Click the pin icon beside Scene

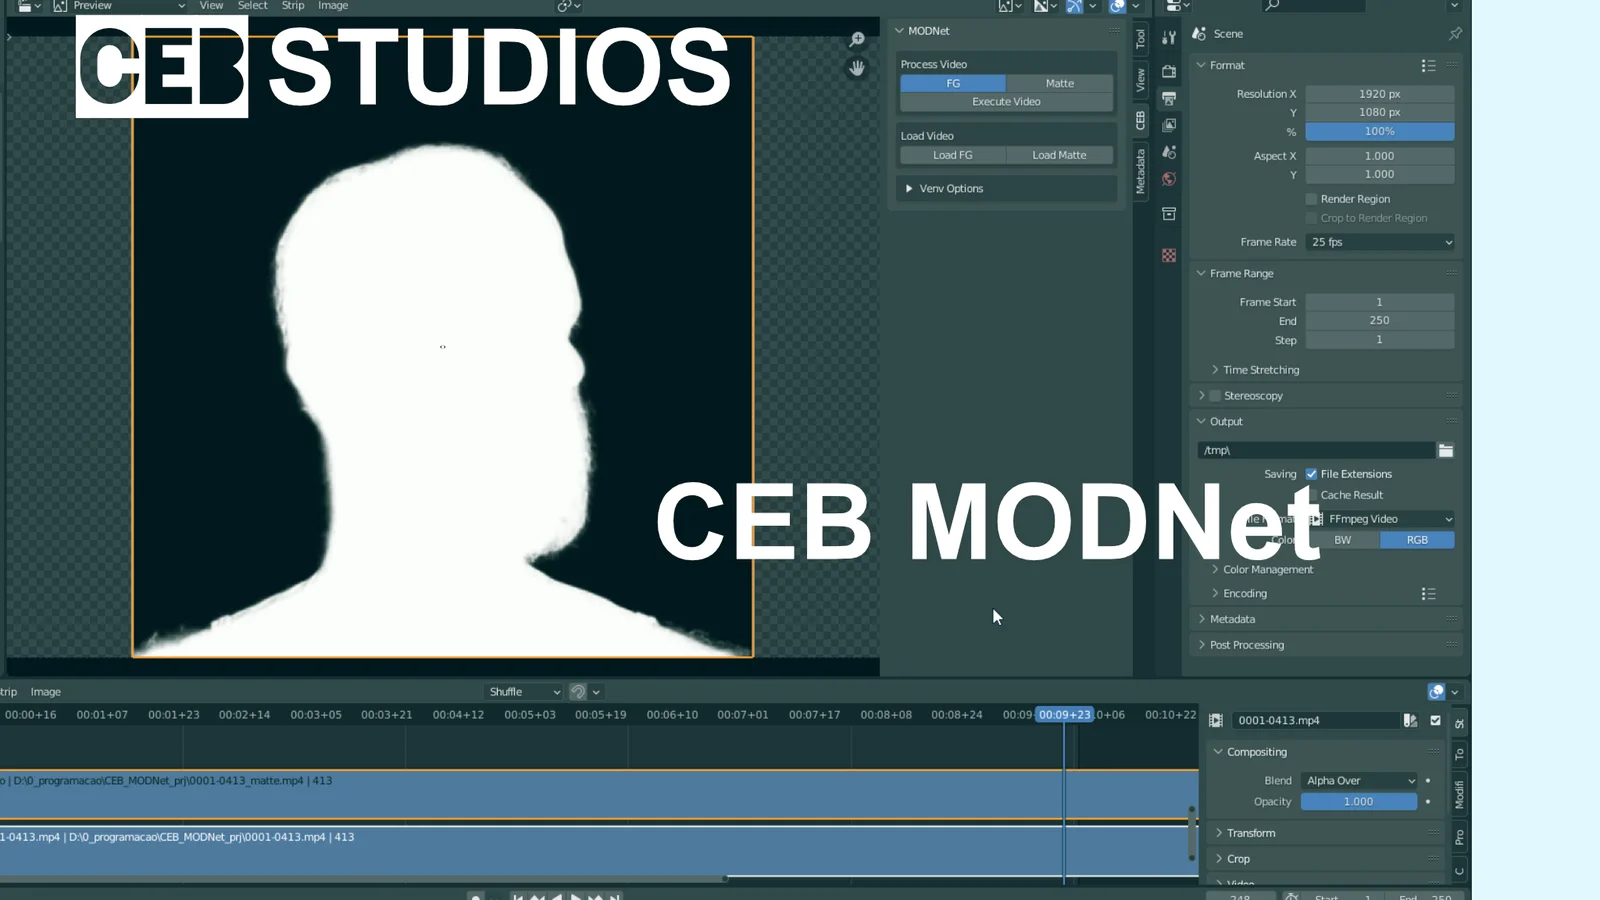point(1455,34)
